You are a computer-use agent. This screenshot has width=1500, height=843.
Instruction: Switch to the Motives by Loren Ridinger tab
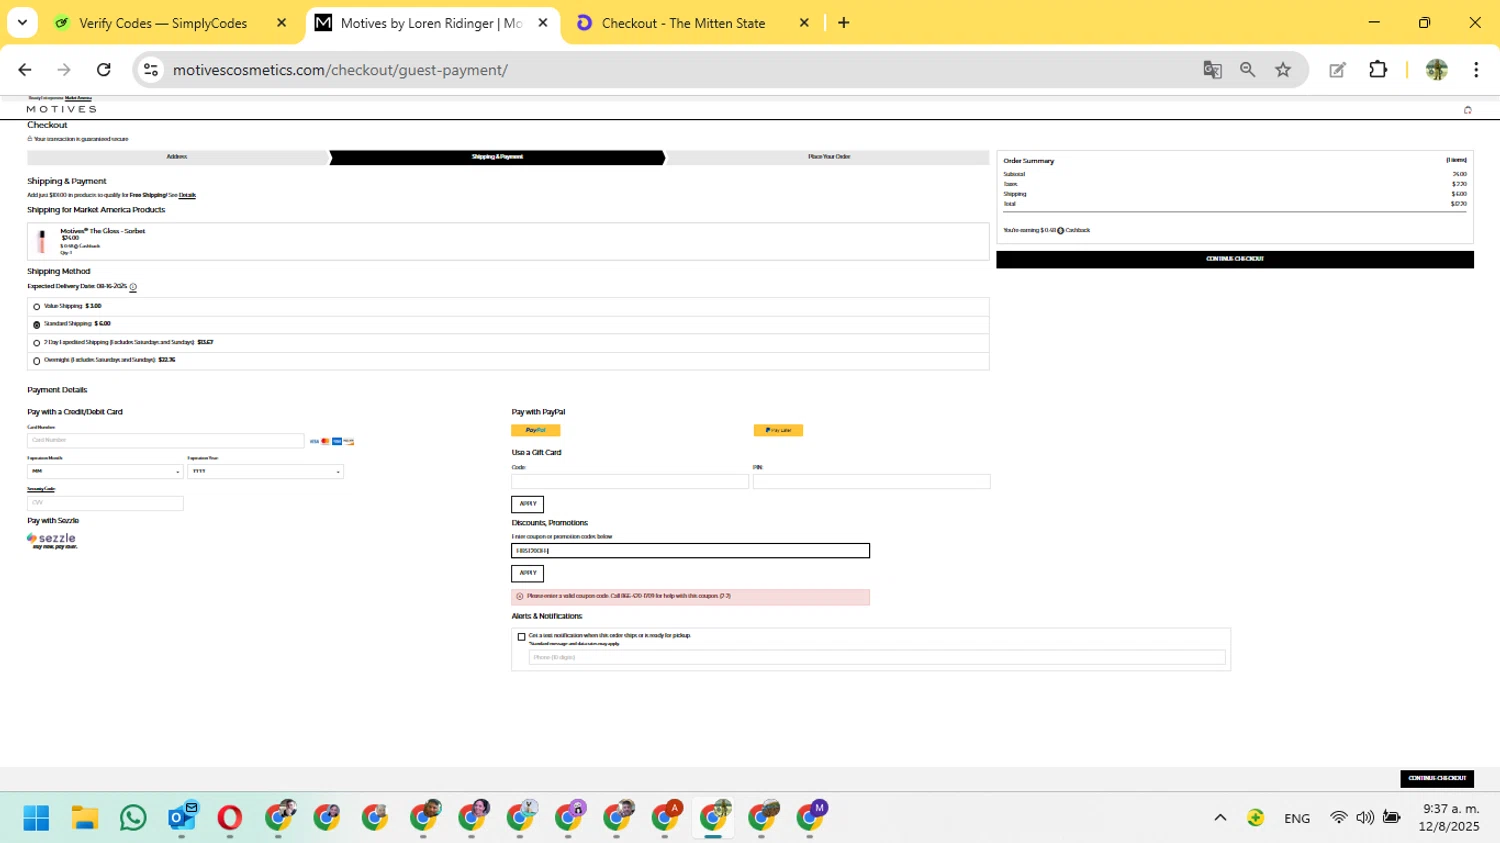[431, 23]
